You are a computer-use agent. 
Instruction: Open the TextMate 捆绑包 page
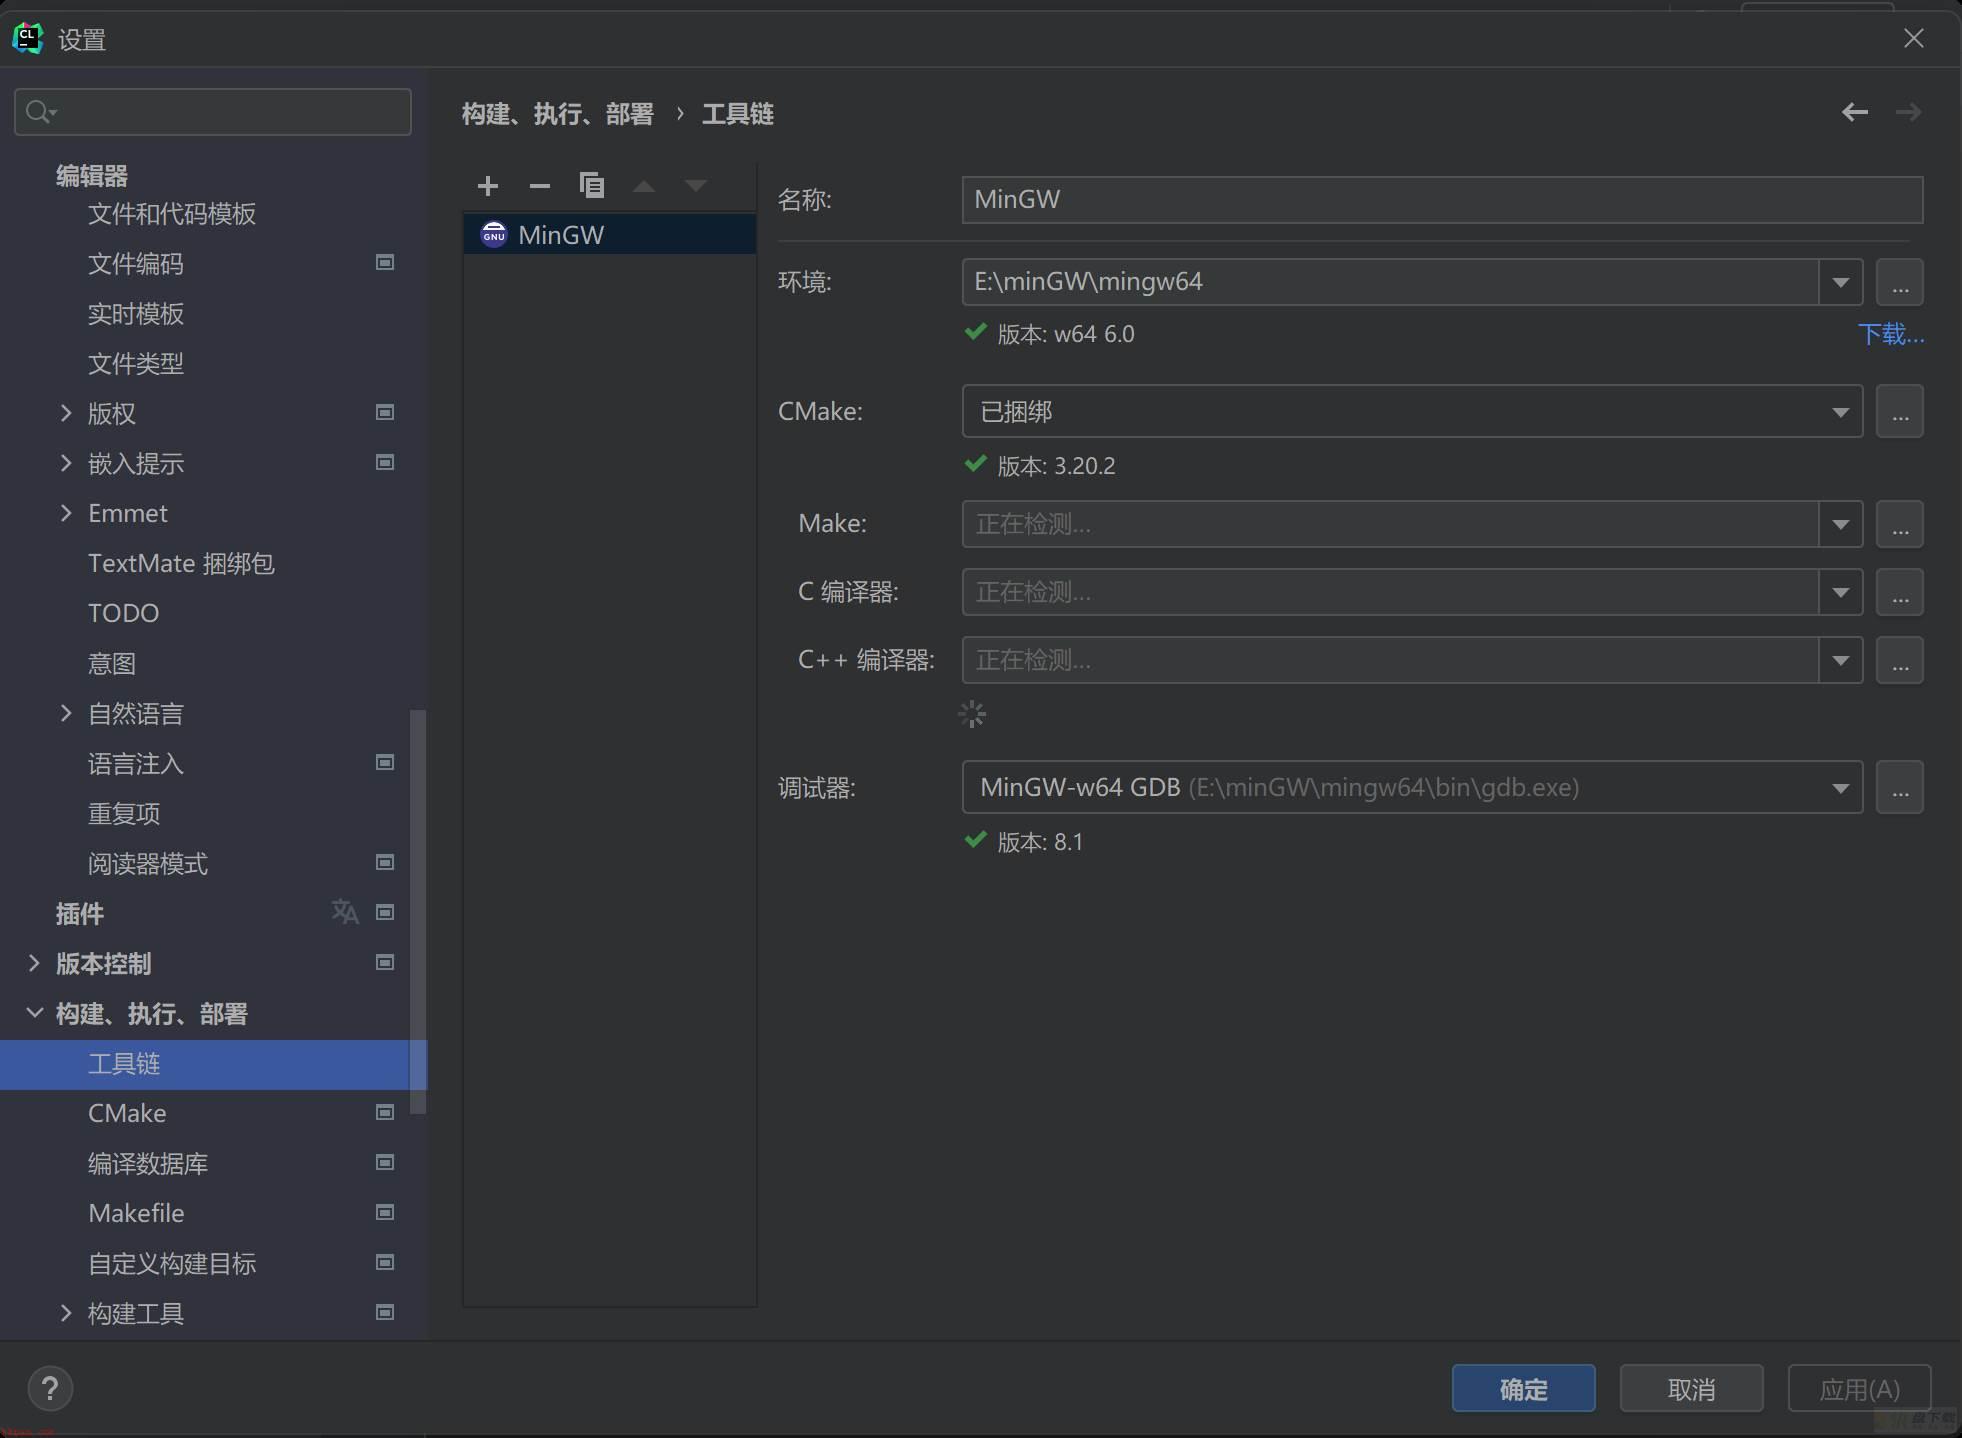pos(181,563)
